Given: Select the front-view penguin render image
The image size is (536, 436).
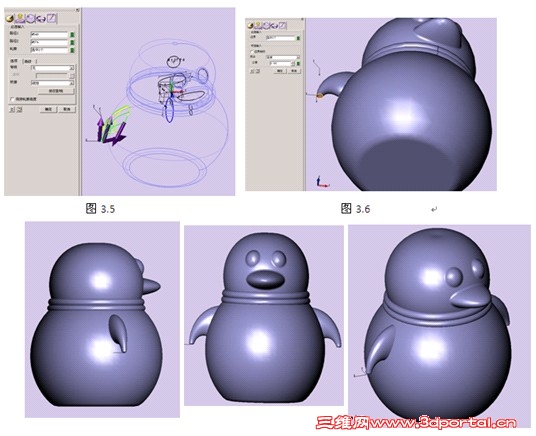Looking at the screenshot, I should 264,316.
